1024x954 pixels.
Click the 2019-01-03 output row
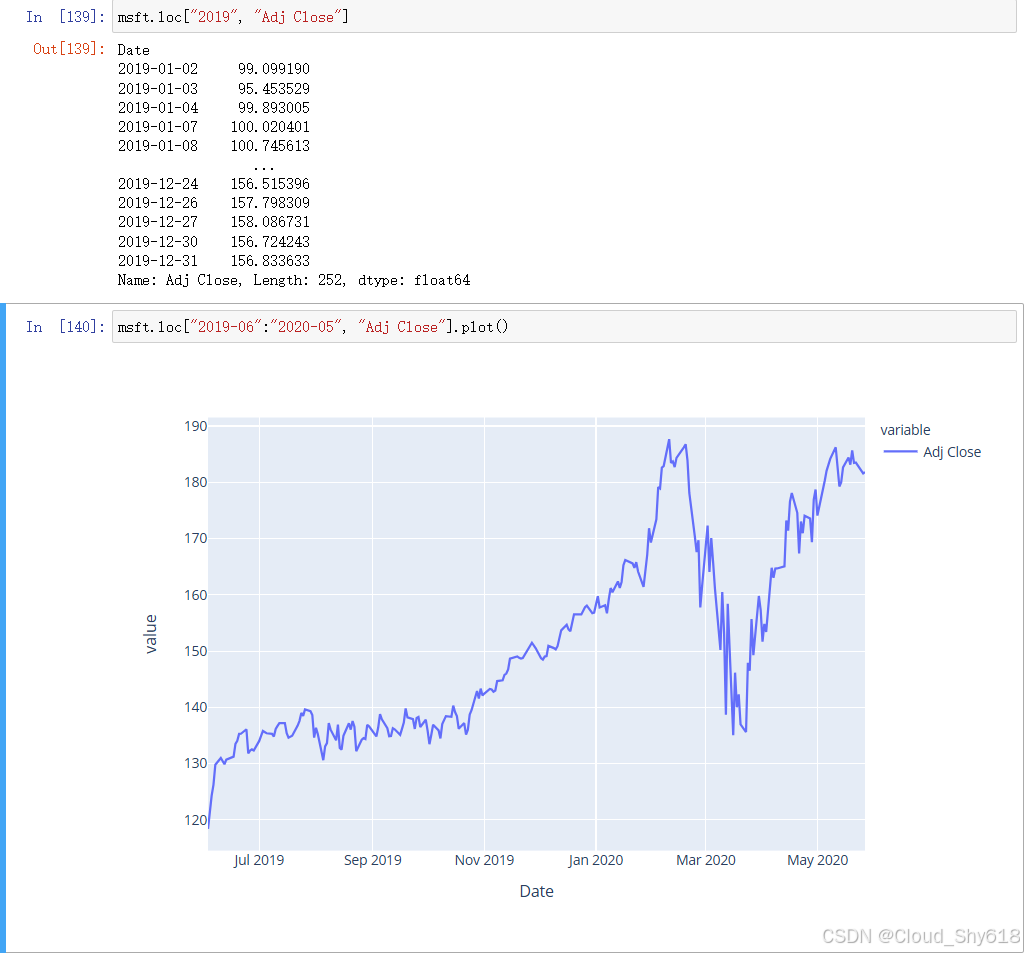214,88
